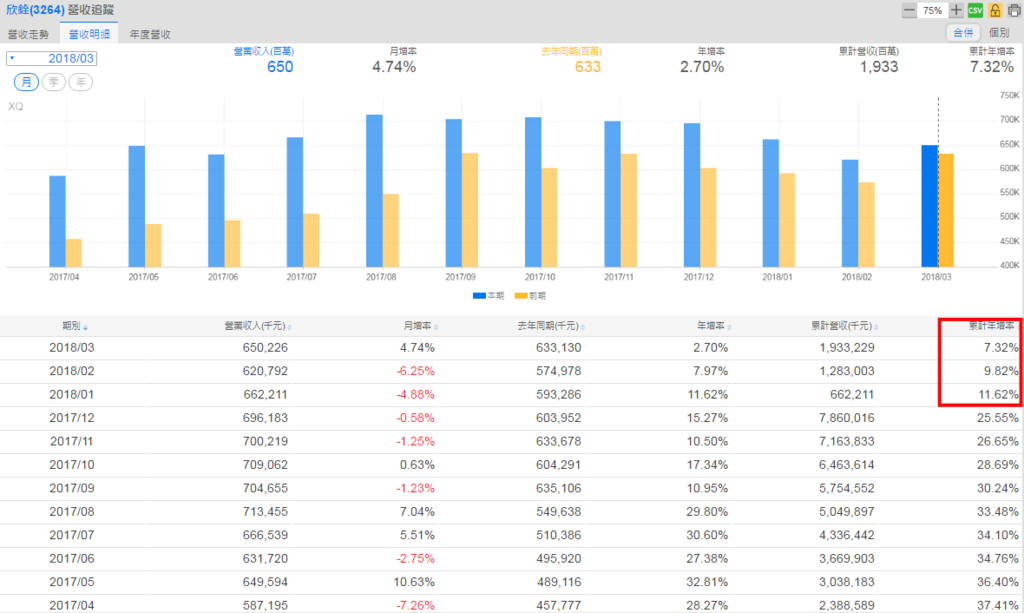Switch to the 營收明細 tab
The width and height of the screenshot is (1024, 613).
[89, 35]
